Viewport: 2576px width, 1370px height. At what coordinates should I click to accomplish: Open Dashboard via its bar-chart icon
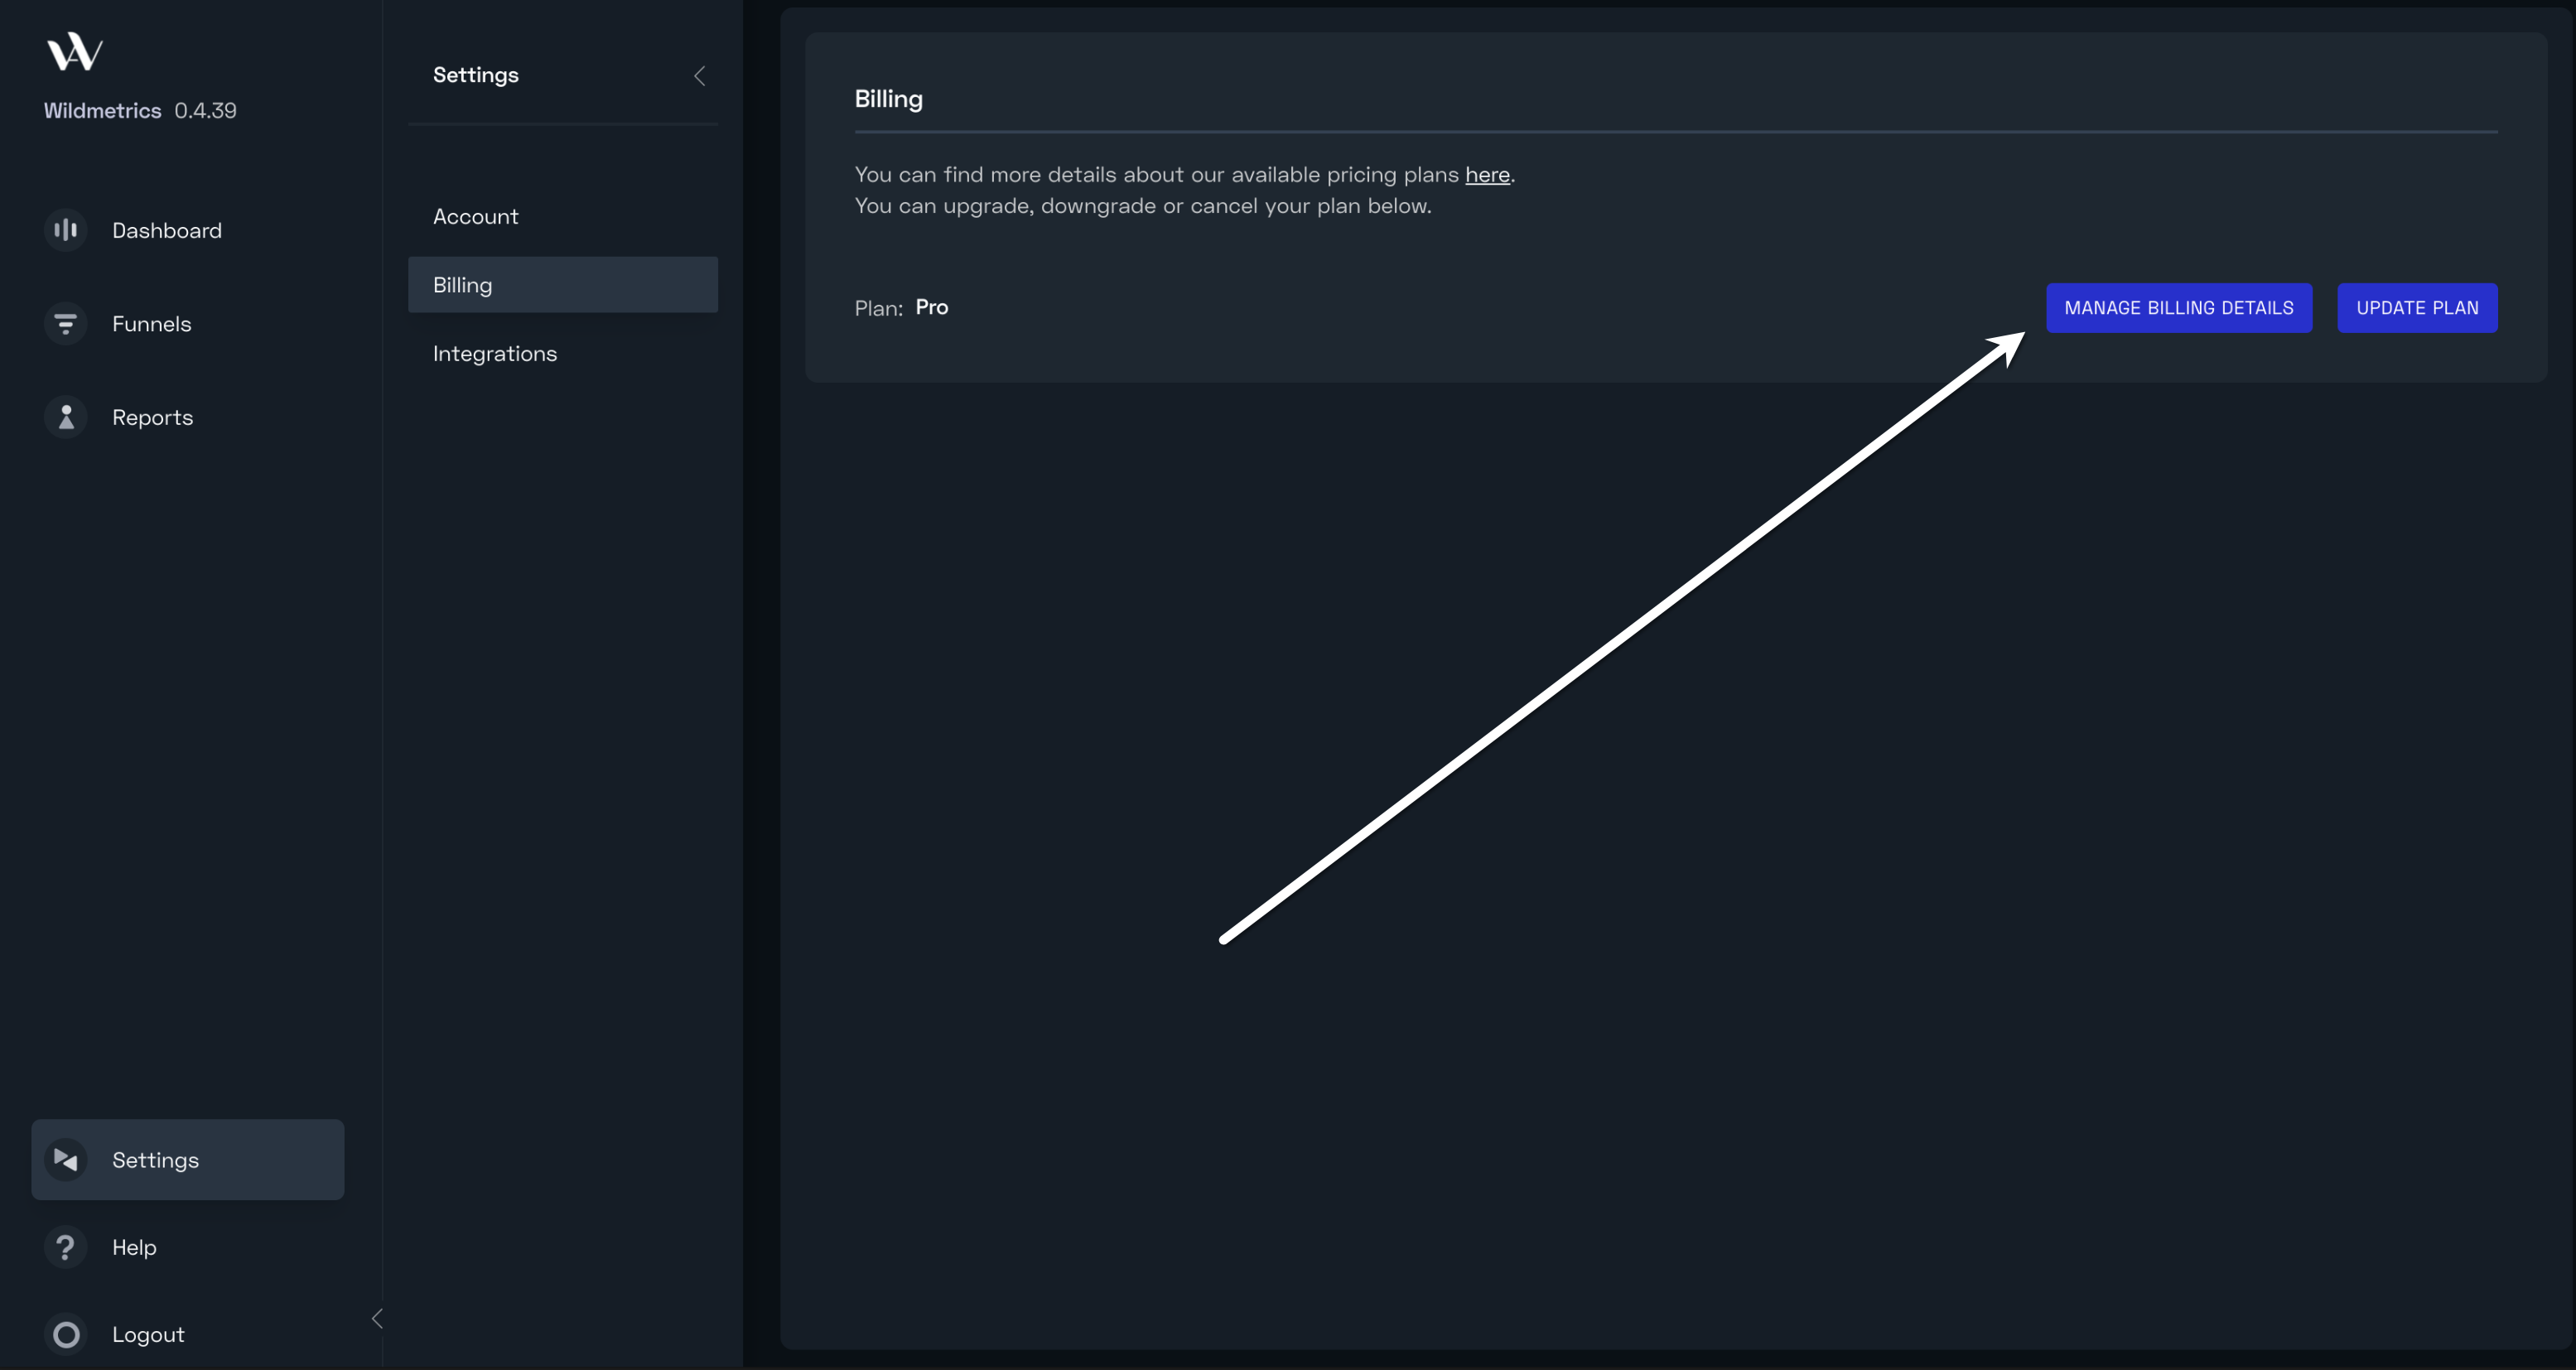[x=66, y=230]
